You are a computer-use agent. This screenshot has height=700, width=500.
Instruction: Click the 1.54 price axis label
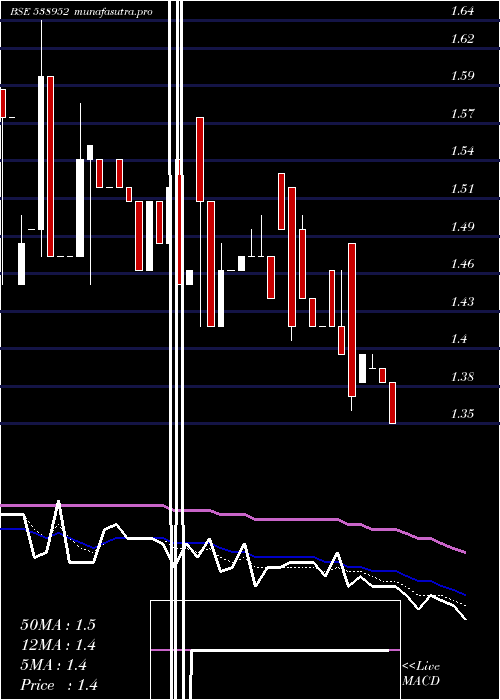click(462, 150)
